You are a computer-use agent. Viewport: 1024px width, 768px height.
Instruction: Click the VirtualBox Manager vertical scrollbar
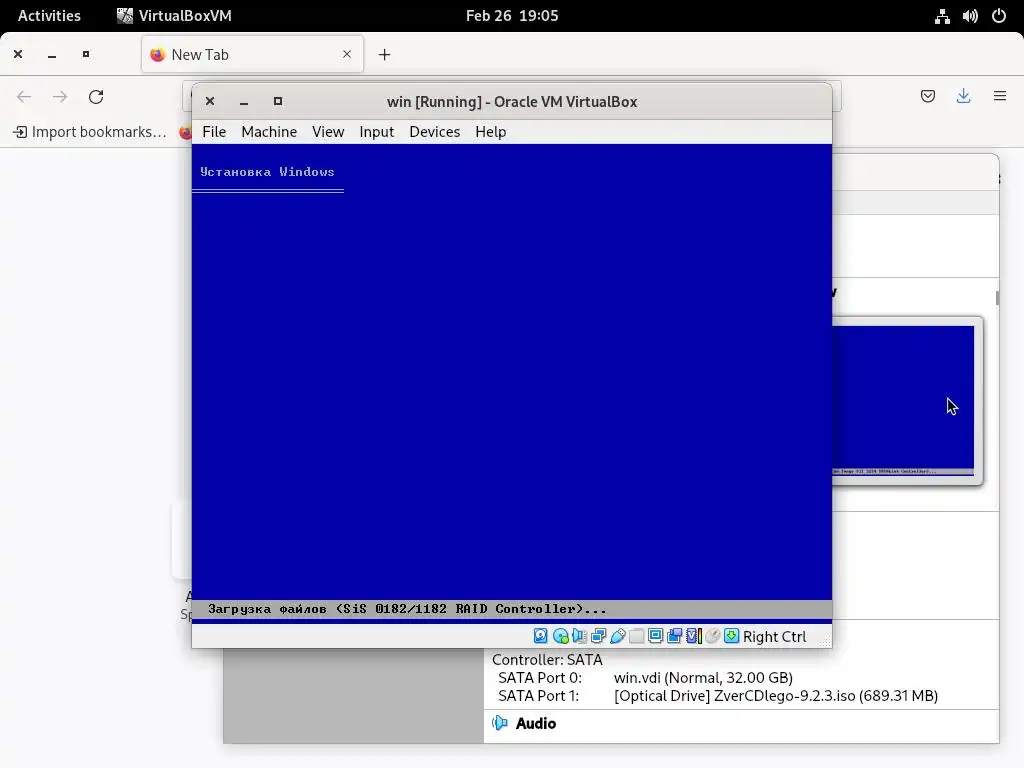tap(997, 298)
